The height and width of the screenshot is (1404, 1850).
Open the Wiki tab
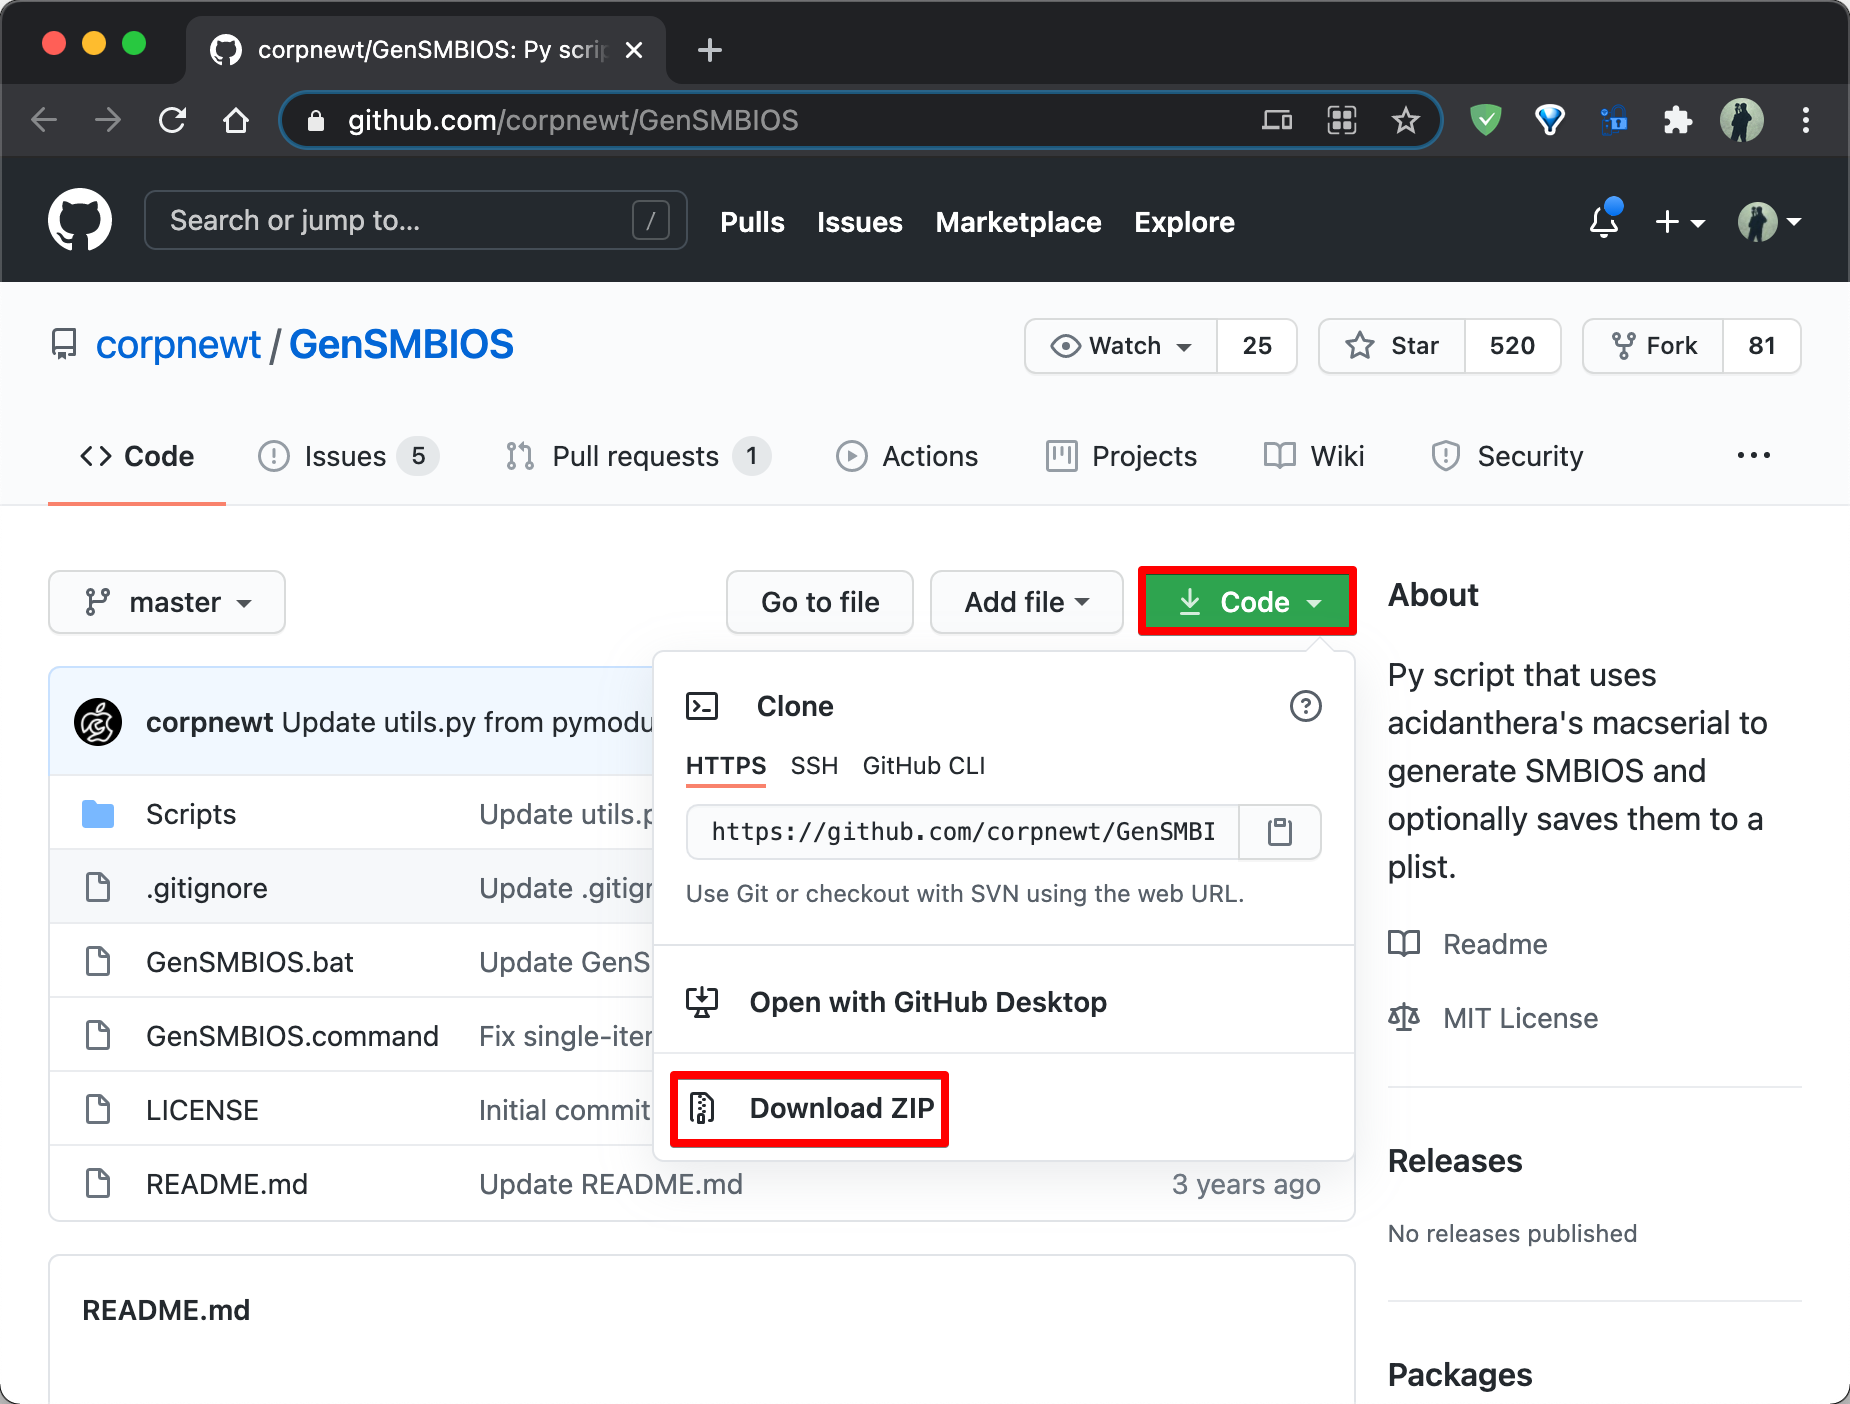[x=1314, y=456]
